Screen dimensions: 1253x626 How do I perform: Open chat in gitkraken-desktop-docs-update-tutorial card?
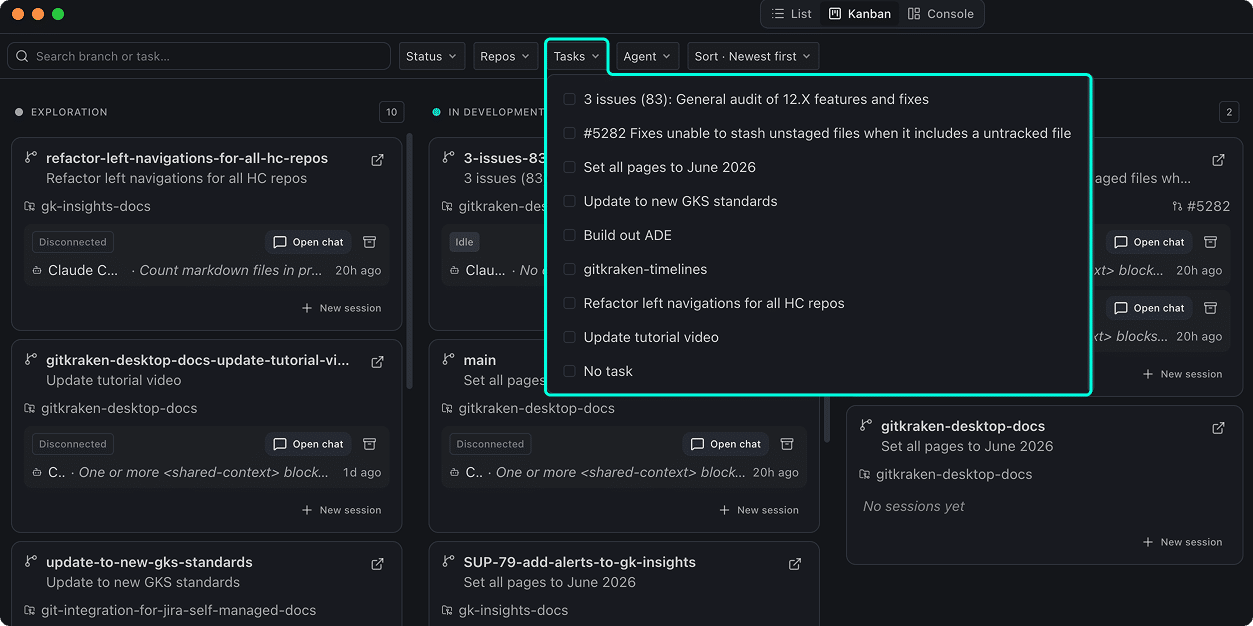pyautogui.click(x=308, y=444)
